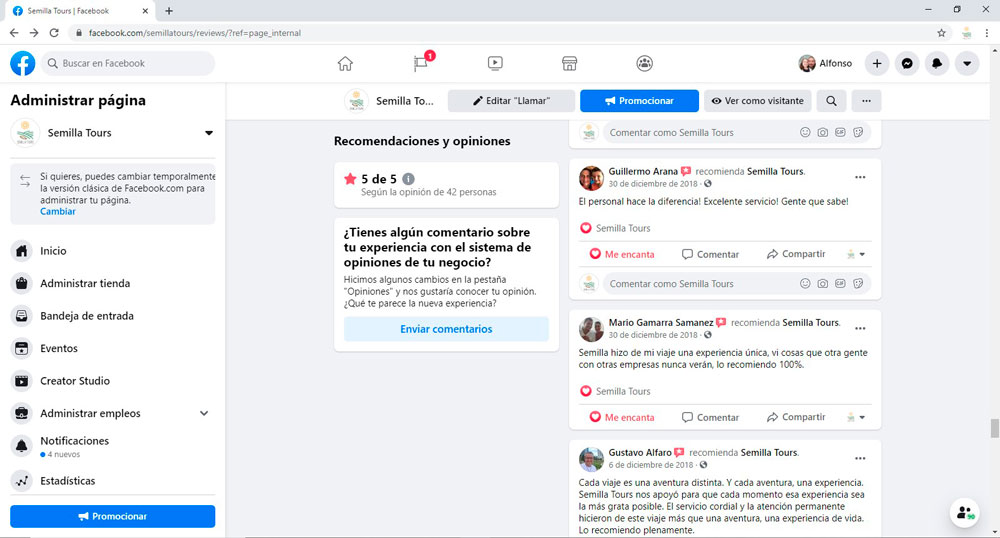The height and width of the screenshot is (538, 1000).
Task: Click Ver como visitante button
Action: pos(758,101)
